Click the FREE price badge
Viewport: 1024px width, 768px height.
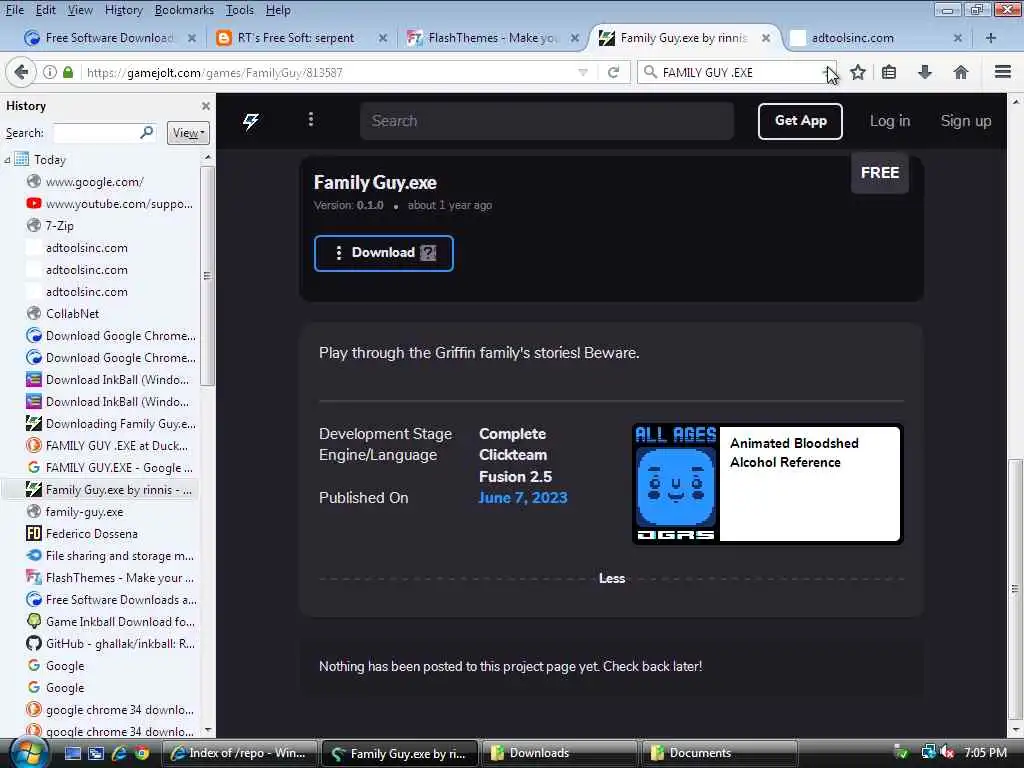880,172
